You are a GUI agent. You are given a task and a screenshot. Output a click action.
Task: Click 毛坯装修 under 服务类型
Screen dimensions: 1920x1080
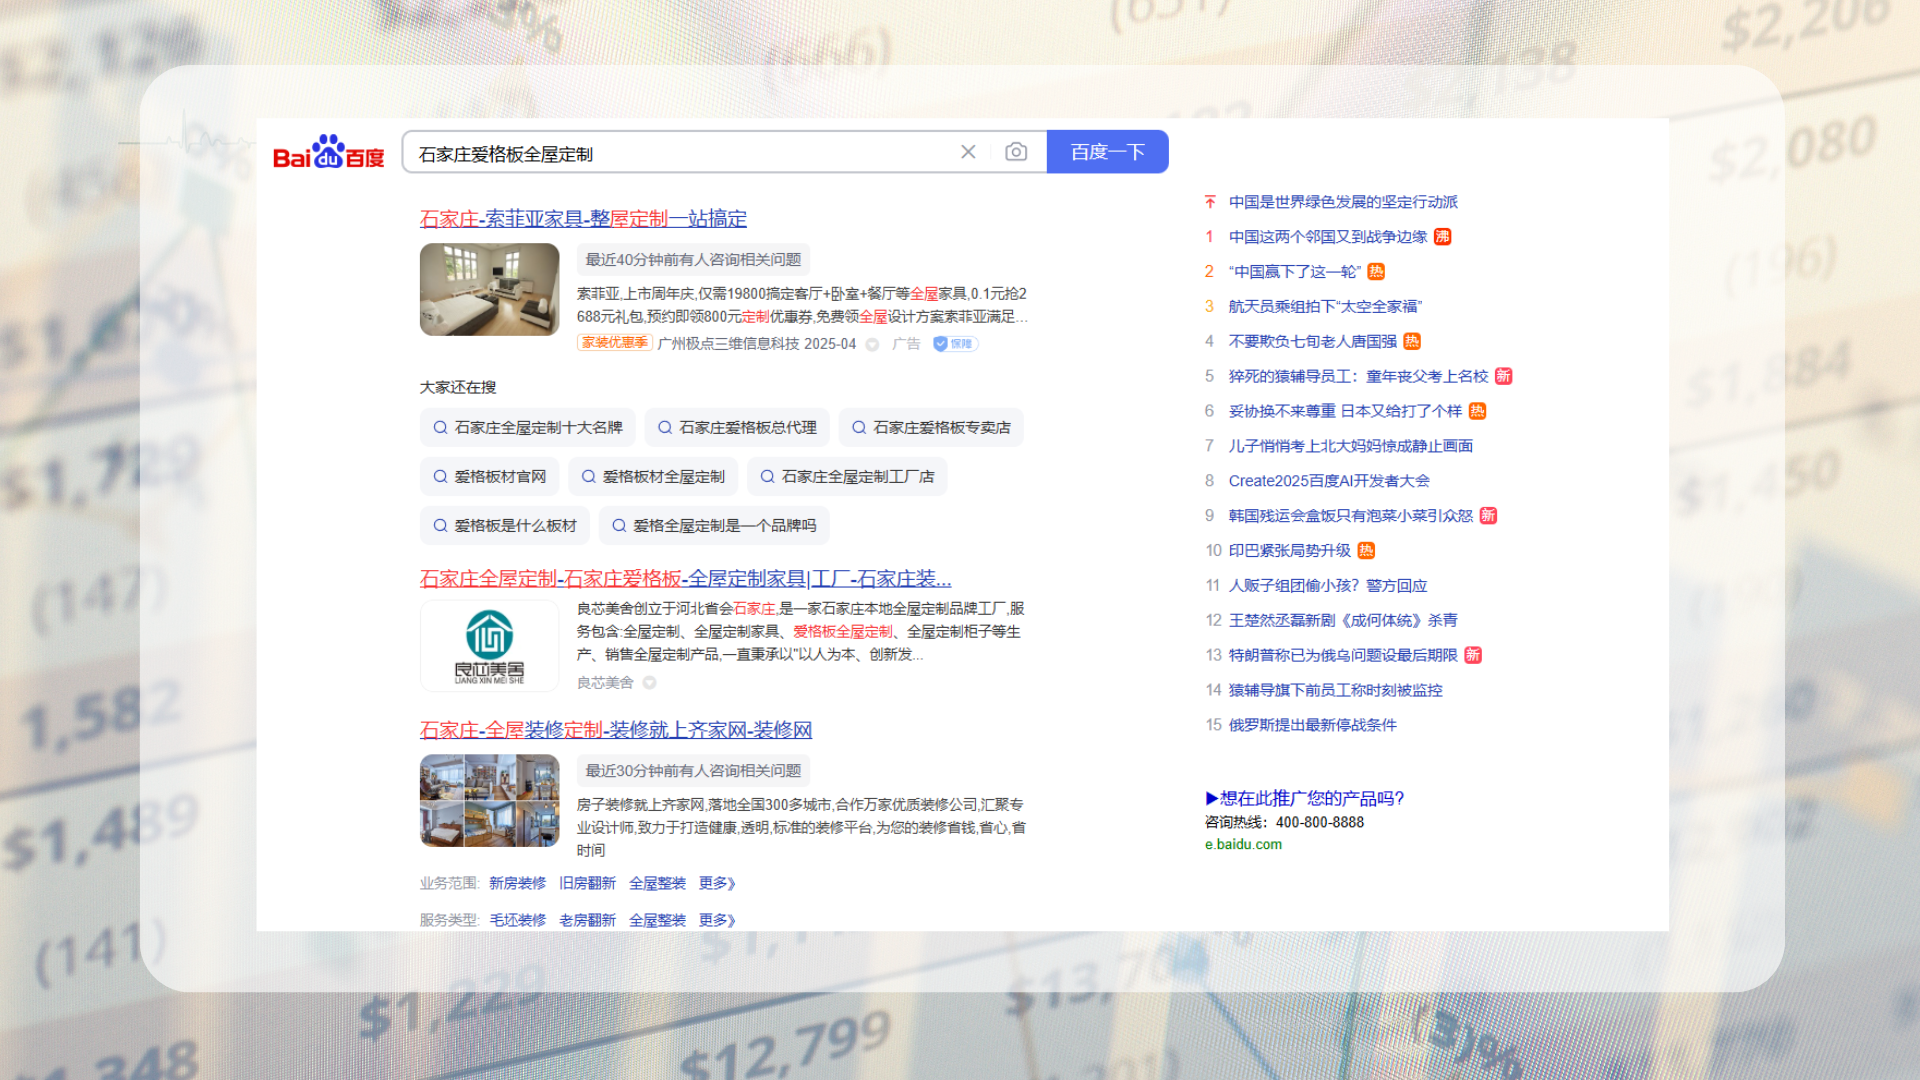[517, 920]
